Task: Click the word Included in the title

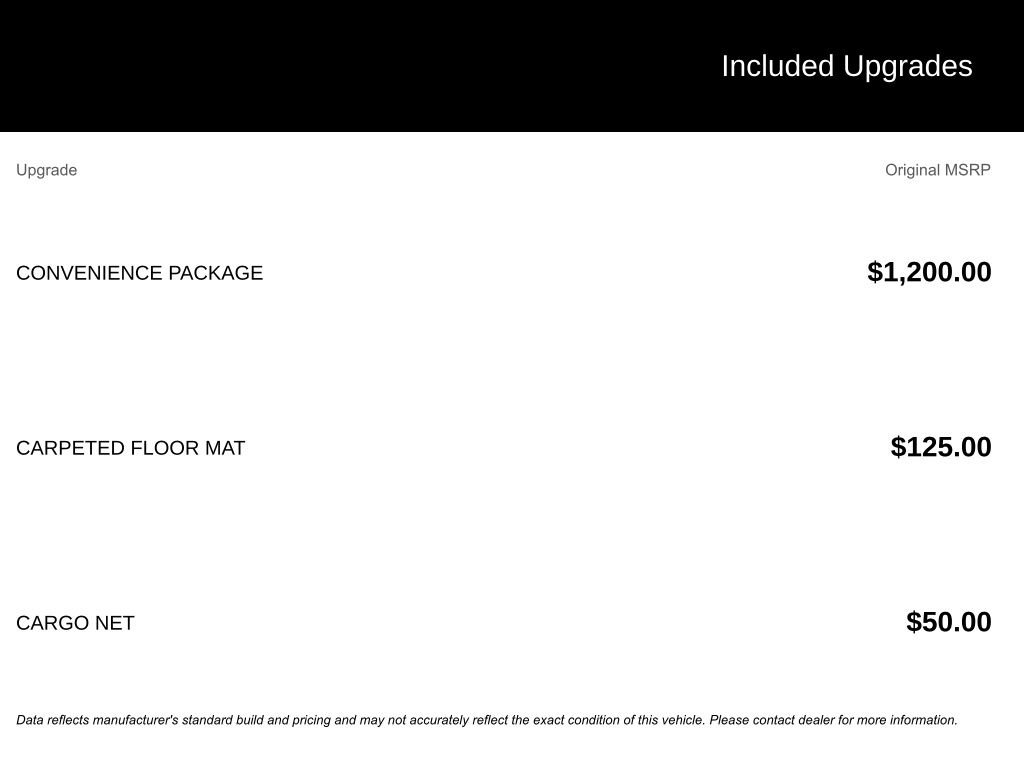Action: pos(777,66)
